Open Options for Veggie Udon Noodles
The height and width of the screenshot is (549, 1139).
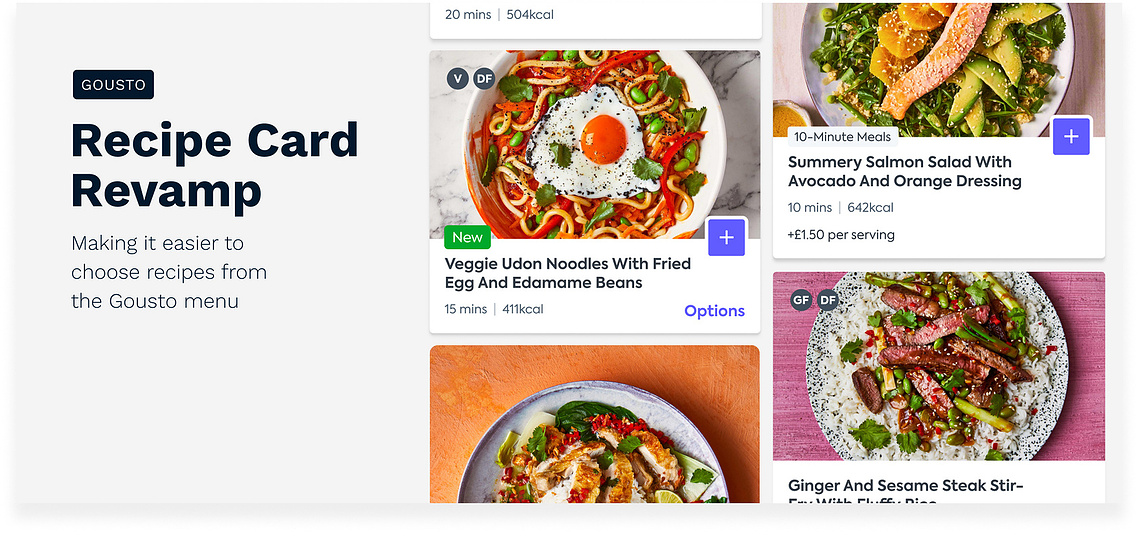pyautogui.click(x=715, y=311)
